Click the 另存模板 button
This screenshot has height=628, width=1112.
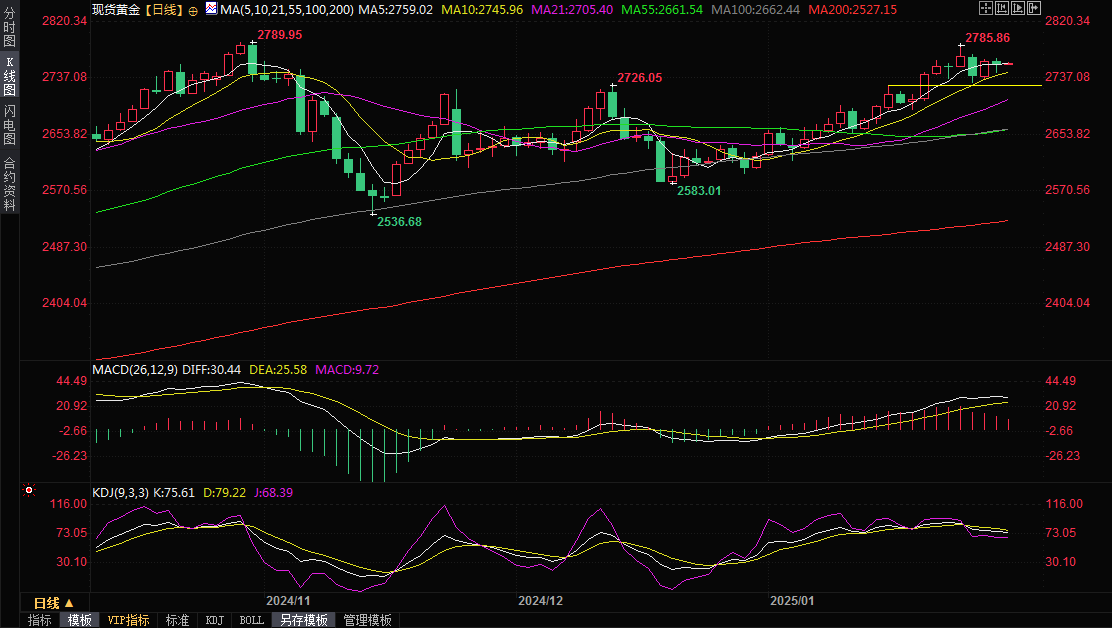point(304,620)
